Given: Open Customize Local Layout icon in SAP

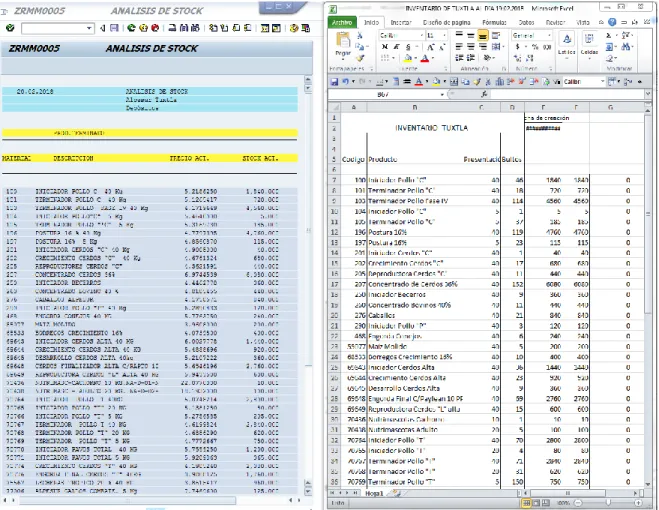Looking at the screenshot, I should pyautogui.click(x=306, y=28).
